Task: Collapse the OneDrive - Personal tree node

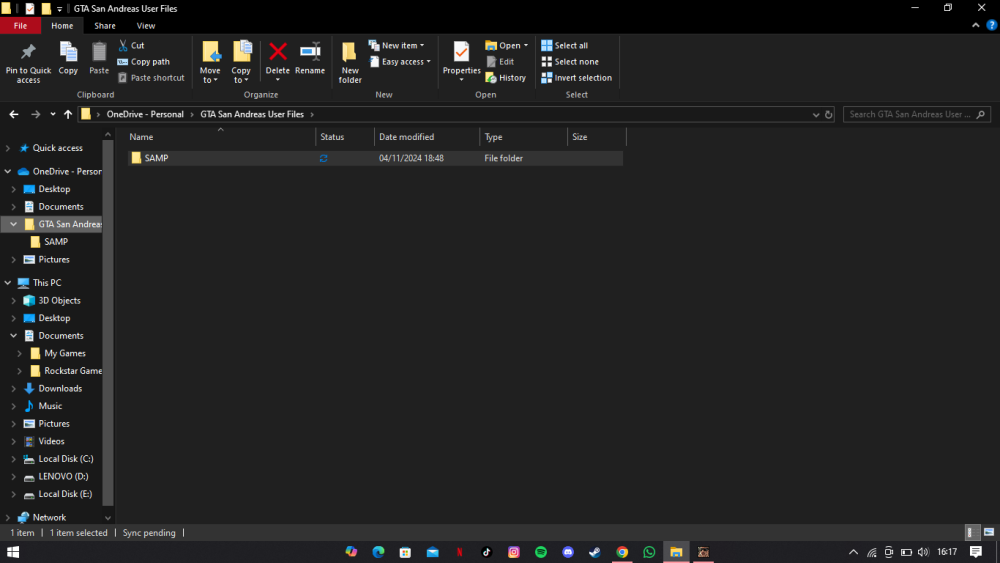Action: [8, 172]
